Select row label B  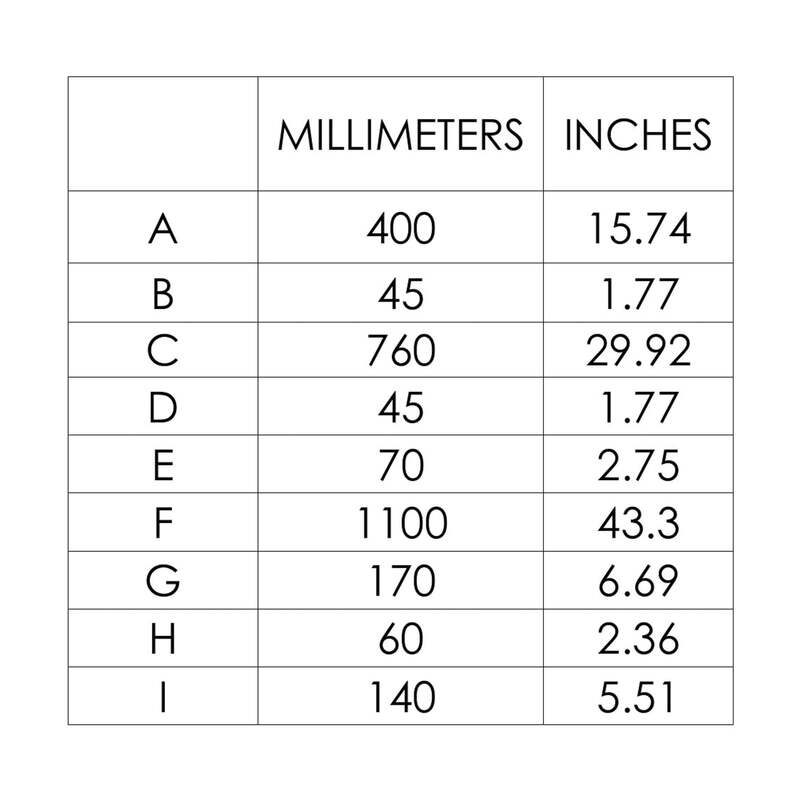coord(163,294)
